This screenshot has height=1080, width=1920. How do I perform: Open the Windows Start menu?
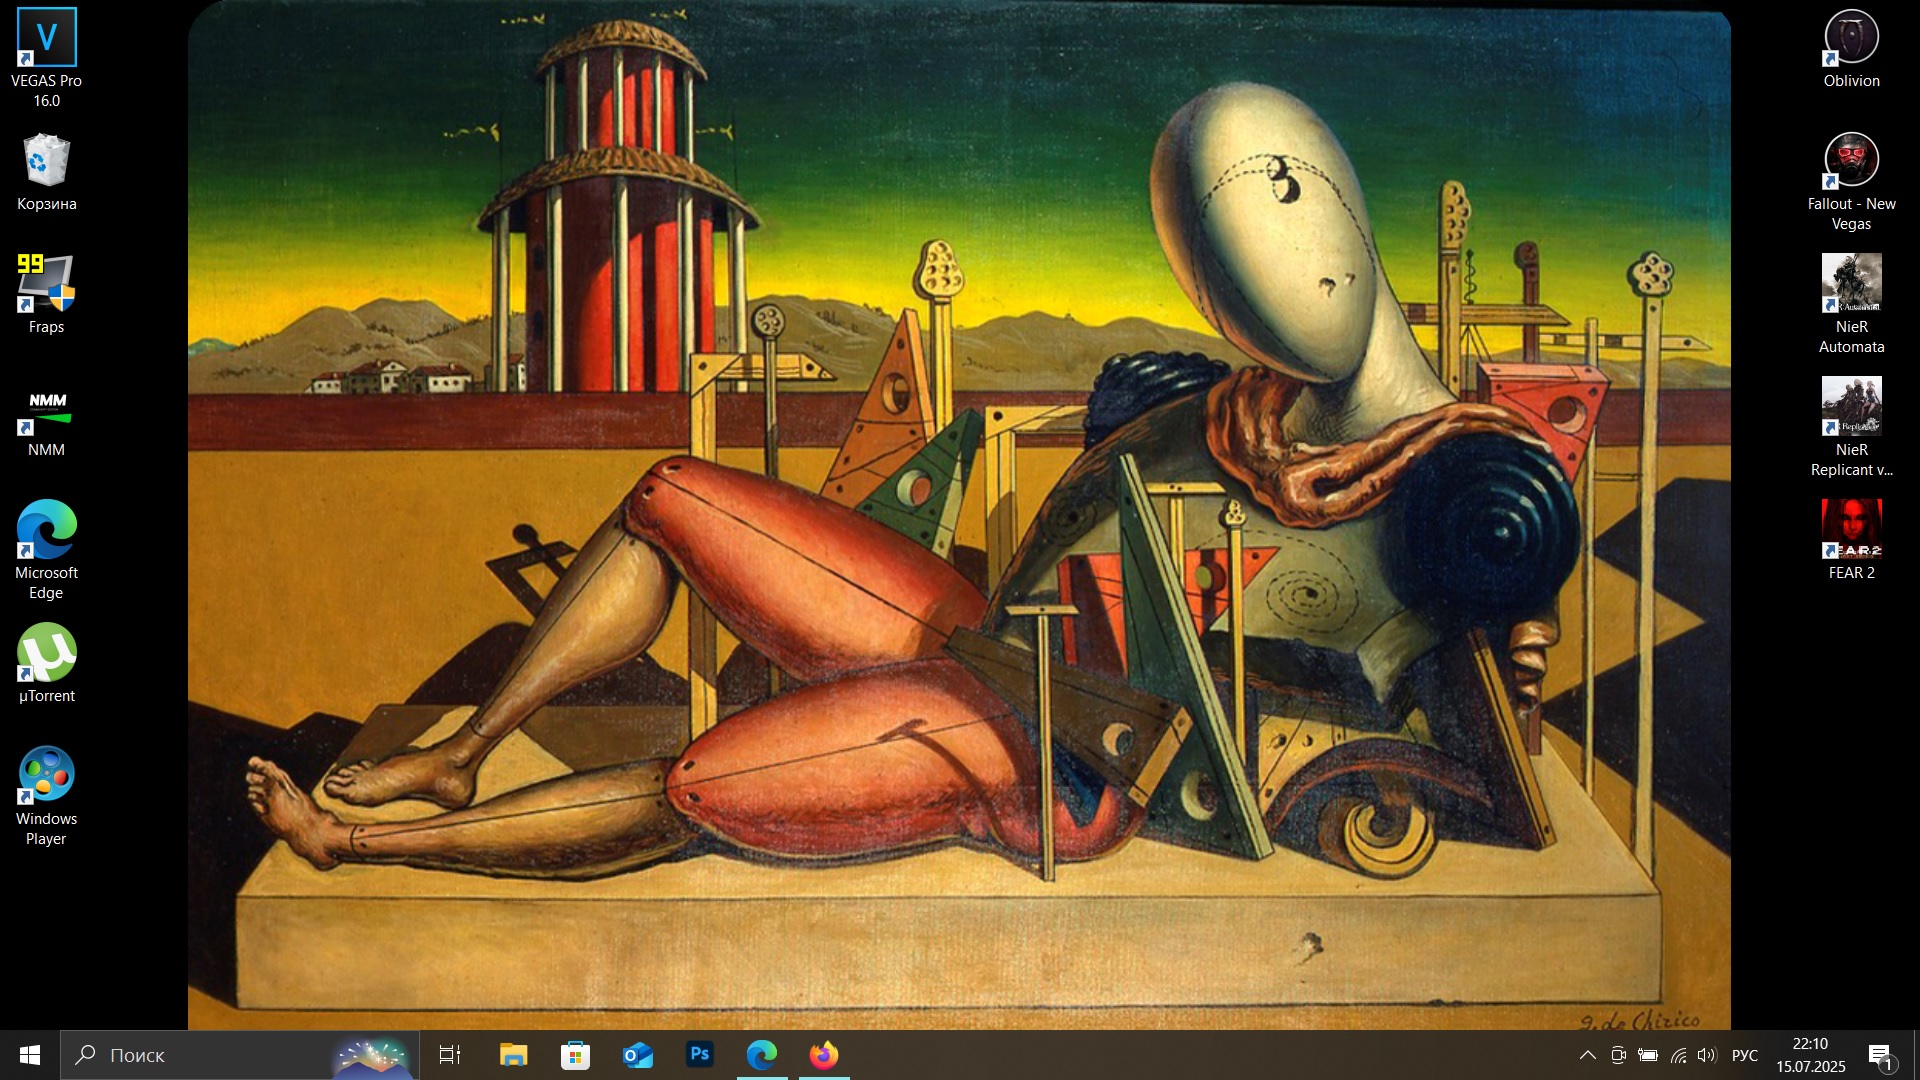(30, 1055)
